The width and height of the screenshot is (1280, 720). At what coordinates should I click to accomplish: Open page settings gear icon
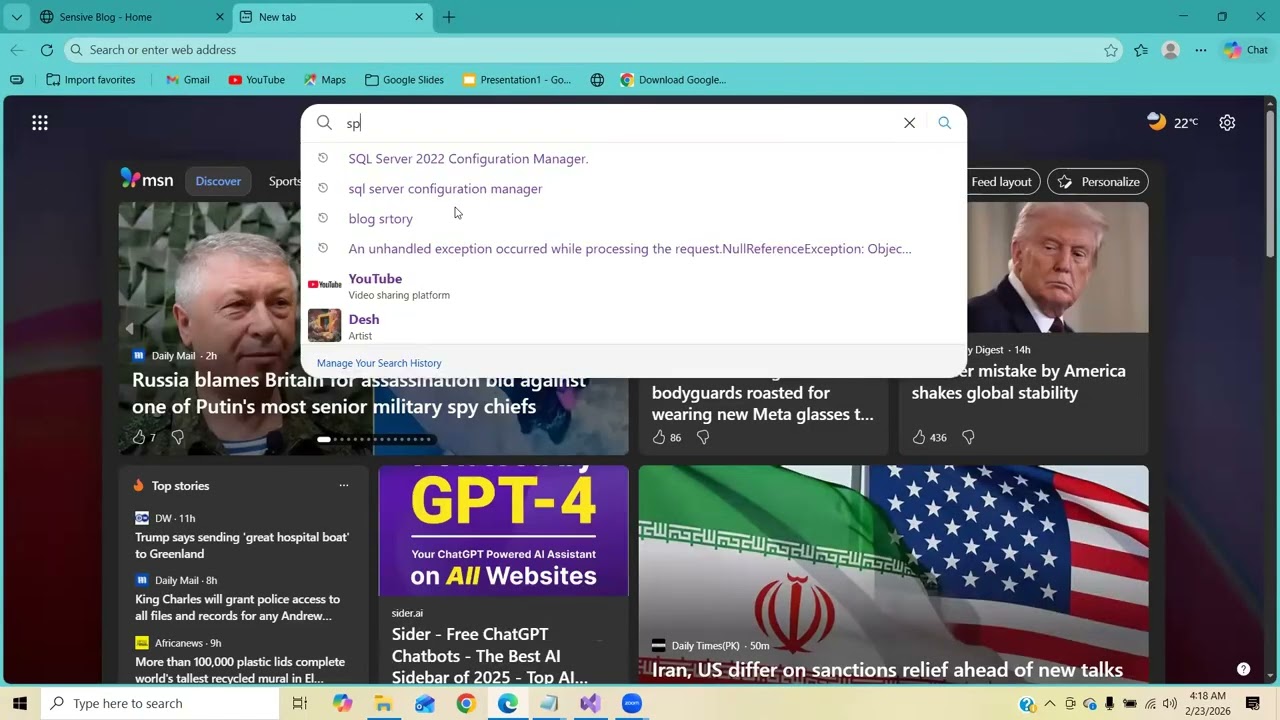click(x=1227, y=123)
